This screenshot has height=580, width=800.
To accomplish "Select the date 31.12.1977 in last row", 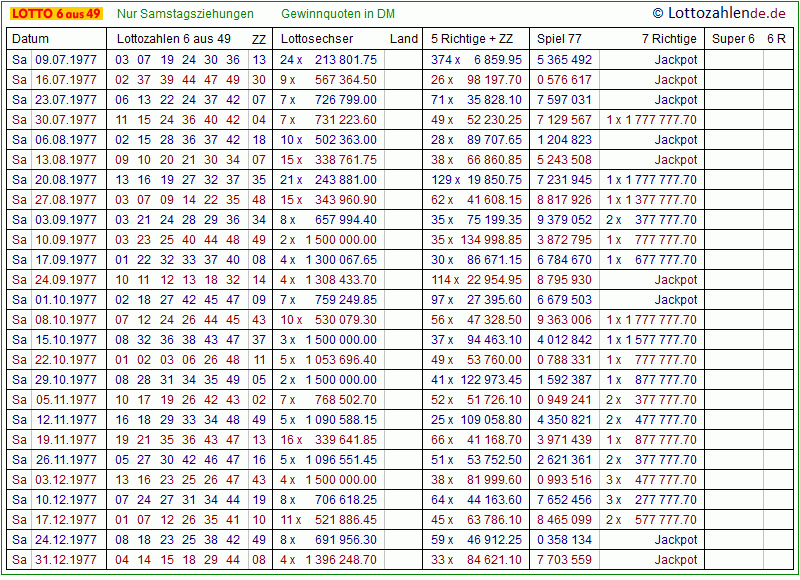I will click(x=66, y=560).
